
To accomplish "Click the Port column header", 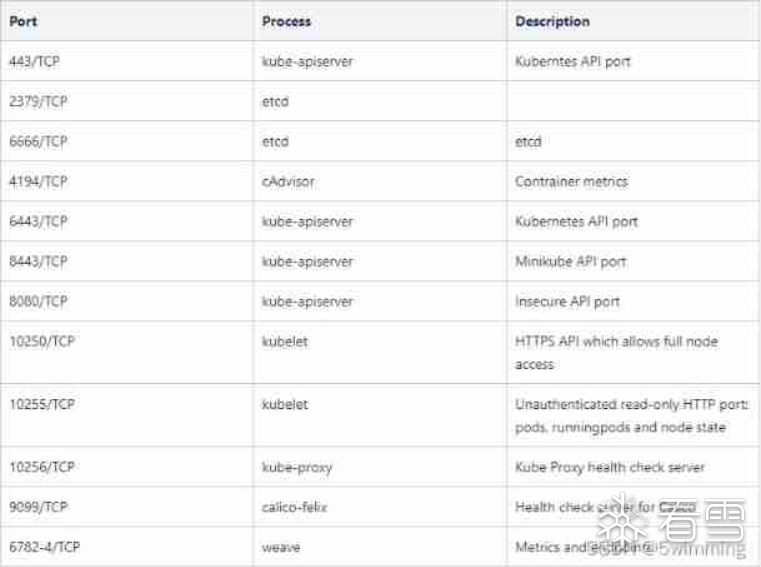I will click(x=24, y=20).
